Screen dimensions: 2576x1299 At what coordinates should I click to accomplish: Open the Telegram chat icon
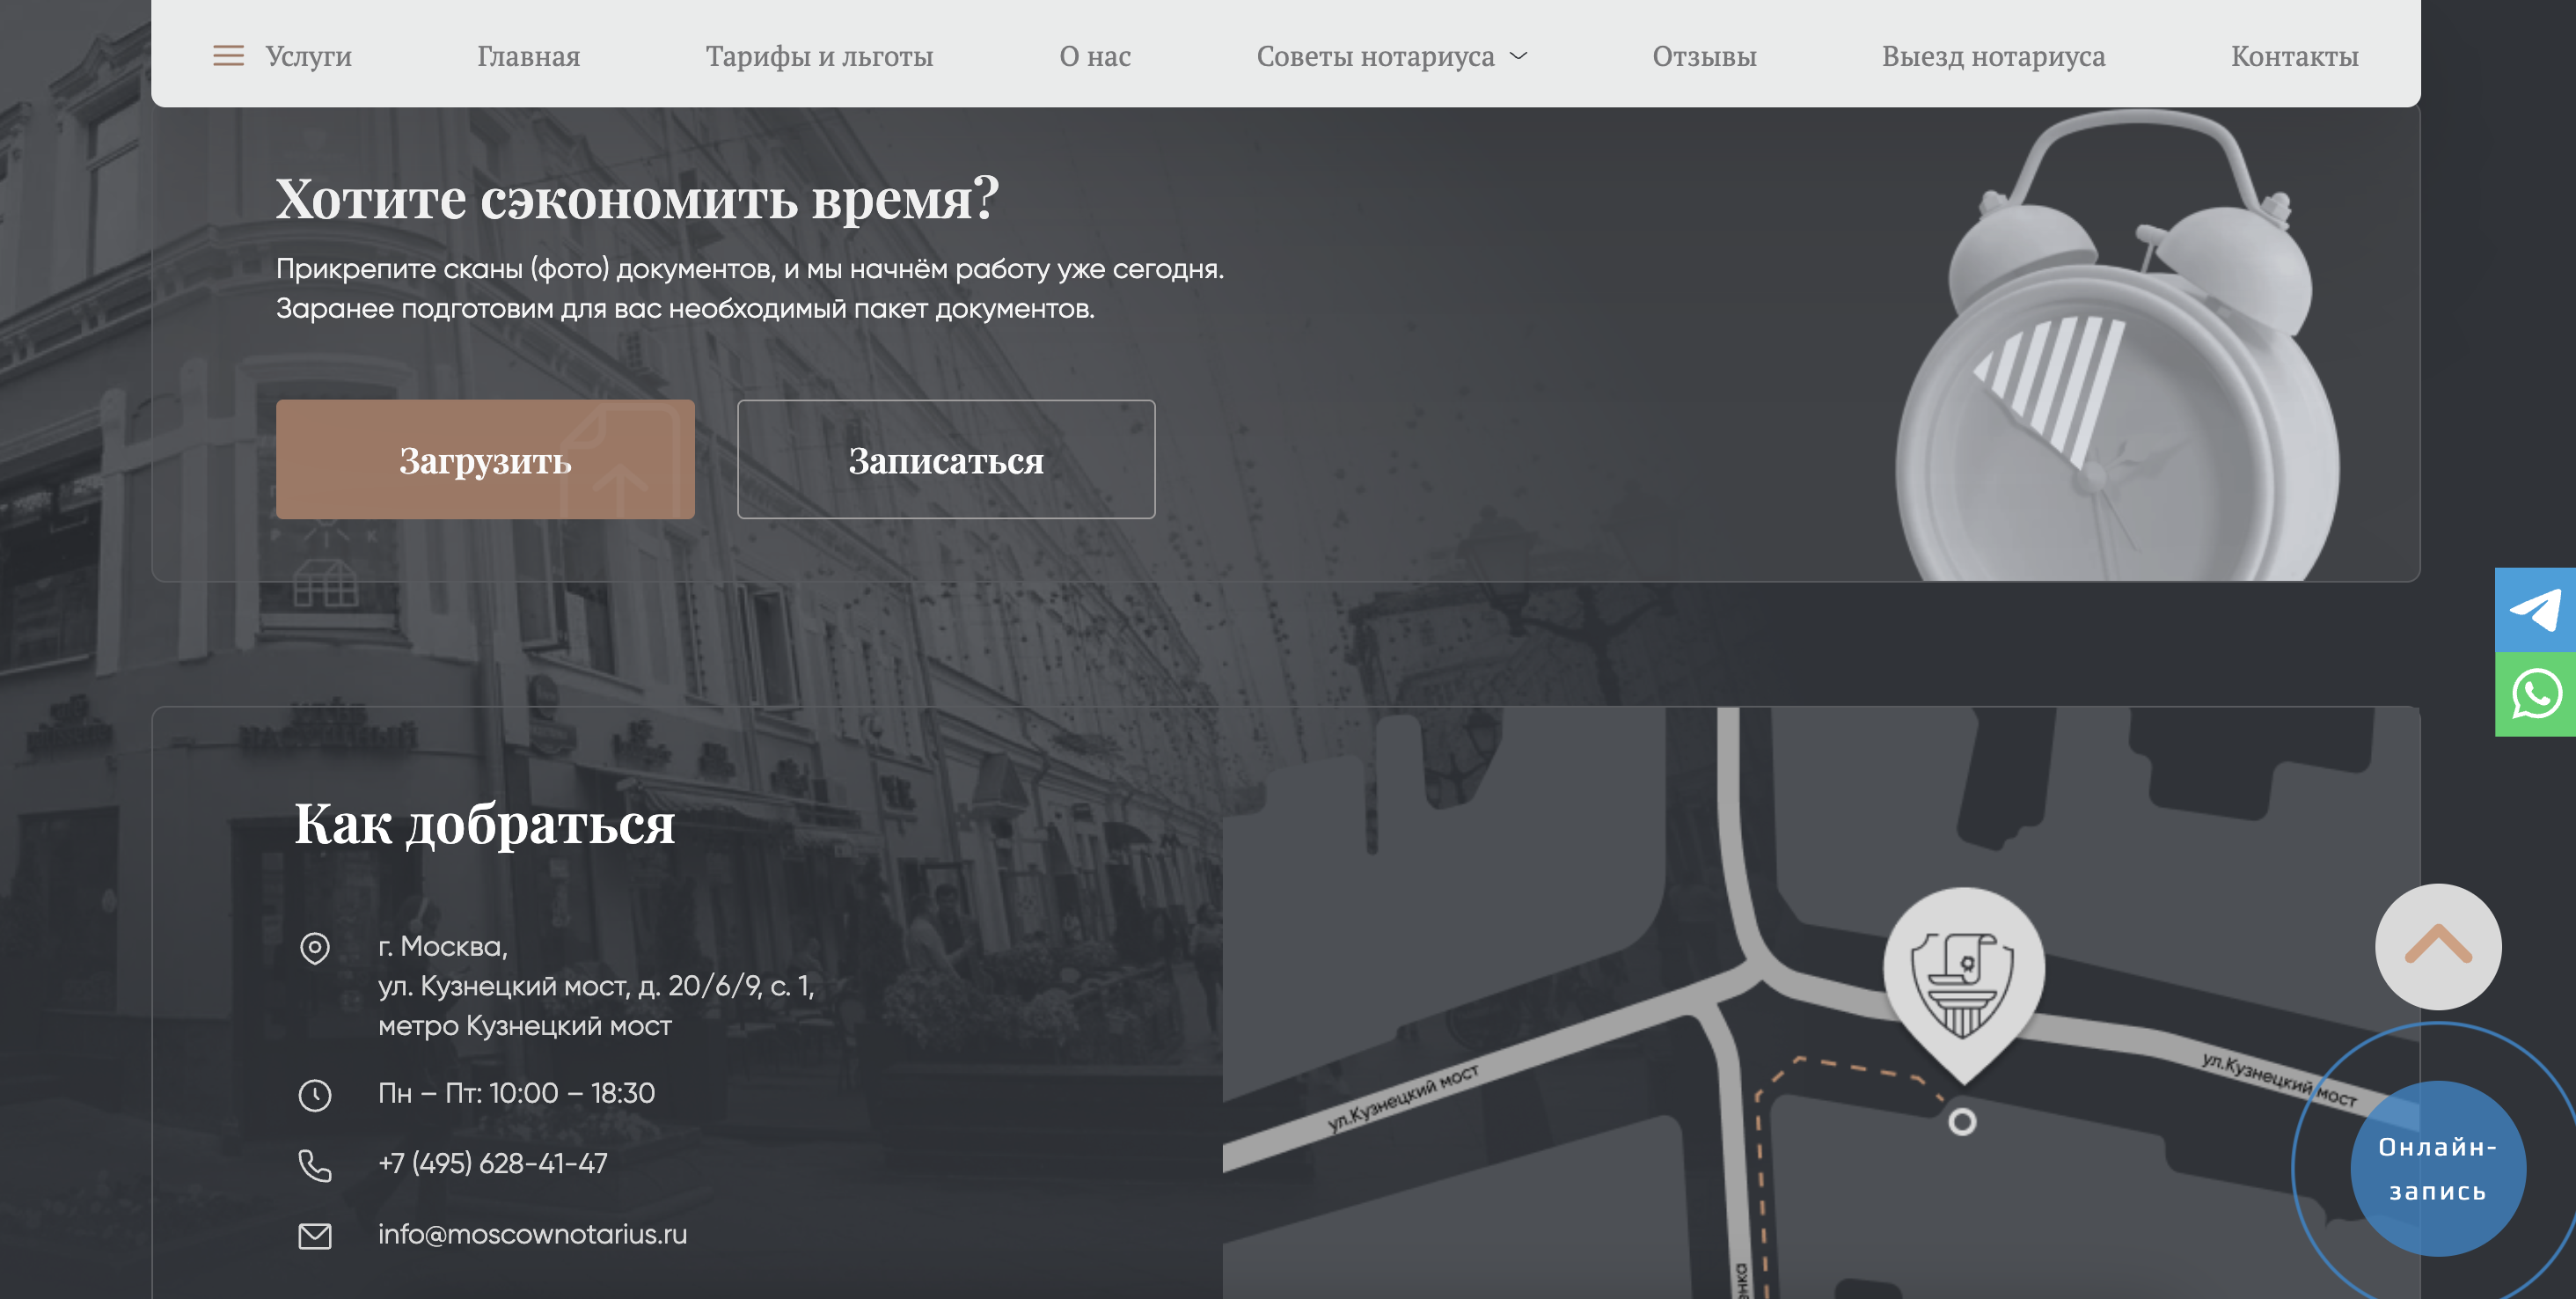pos(2535,609)
